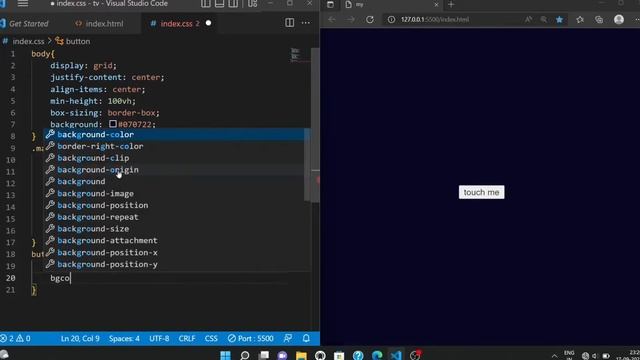
Task: Open taskbar Search
Action: point(244,355)
